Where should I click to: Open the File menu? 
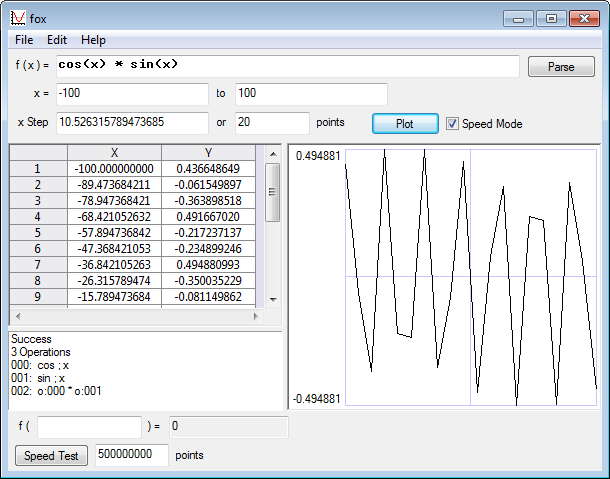point(24,40)
